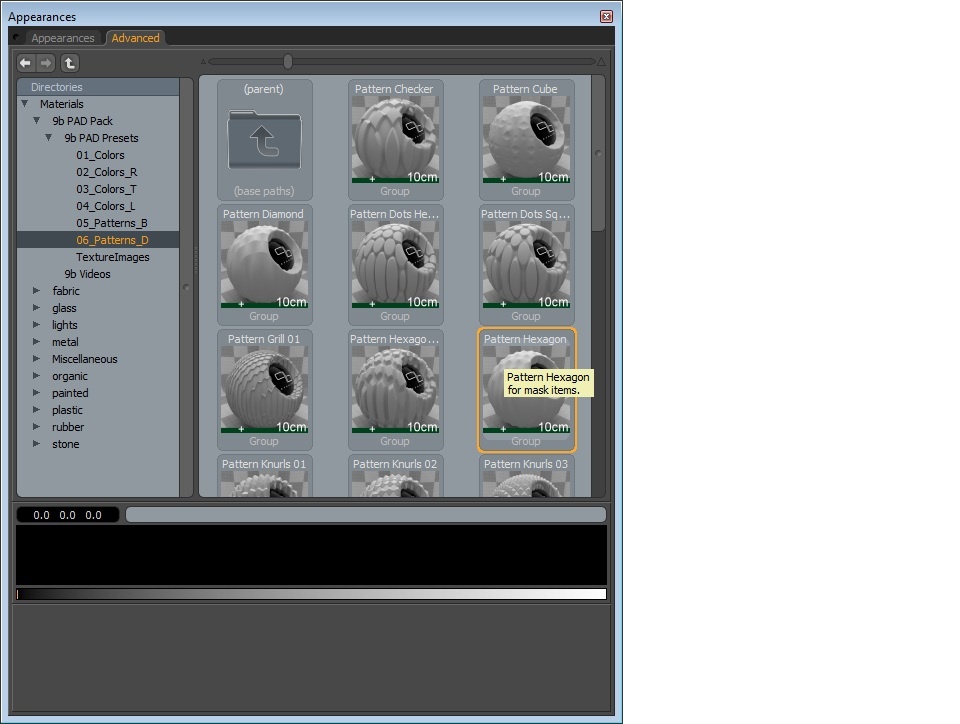Open the 9b Videos folder
This screenshot has height=724, width=960.
(88, 274)
